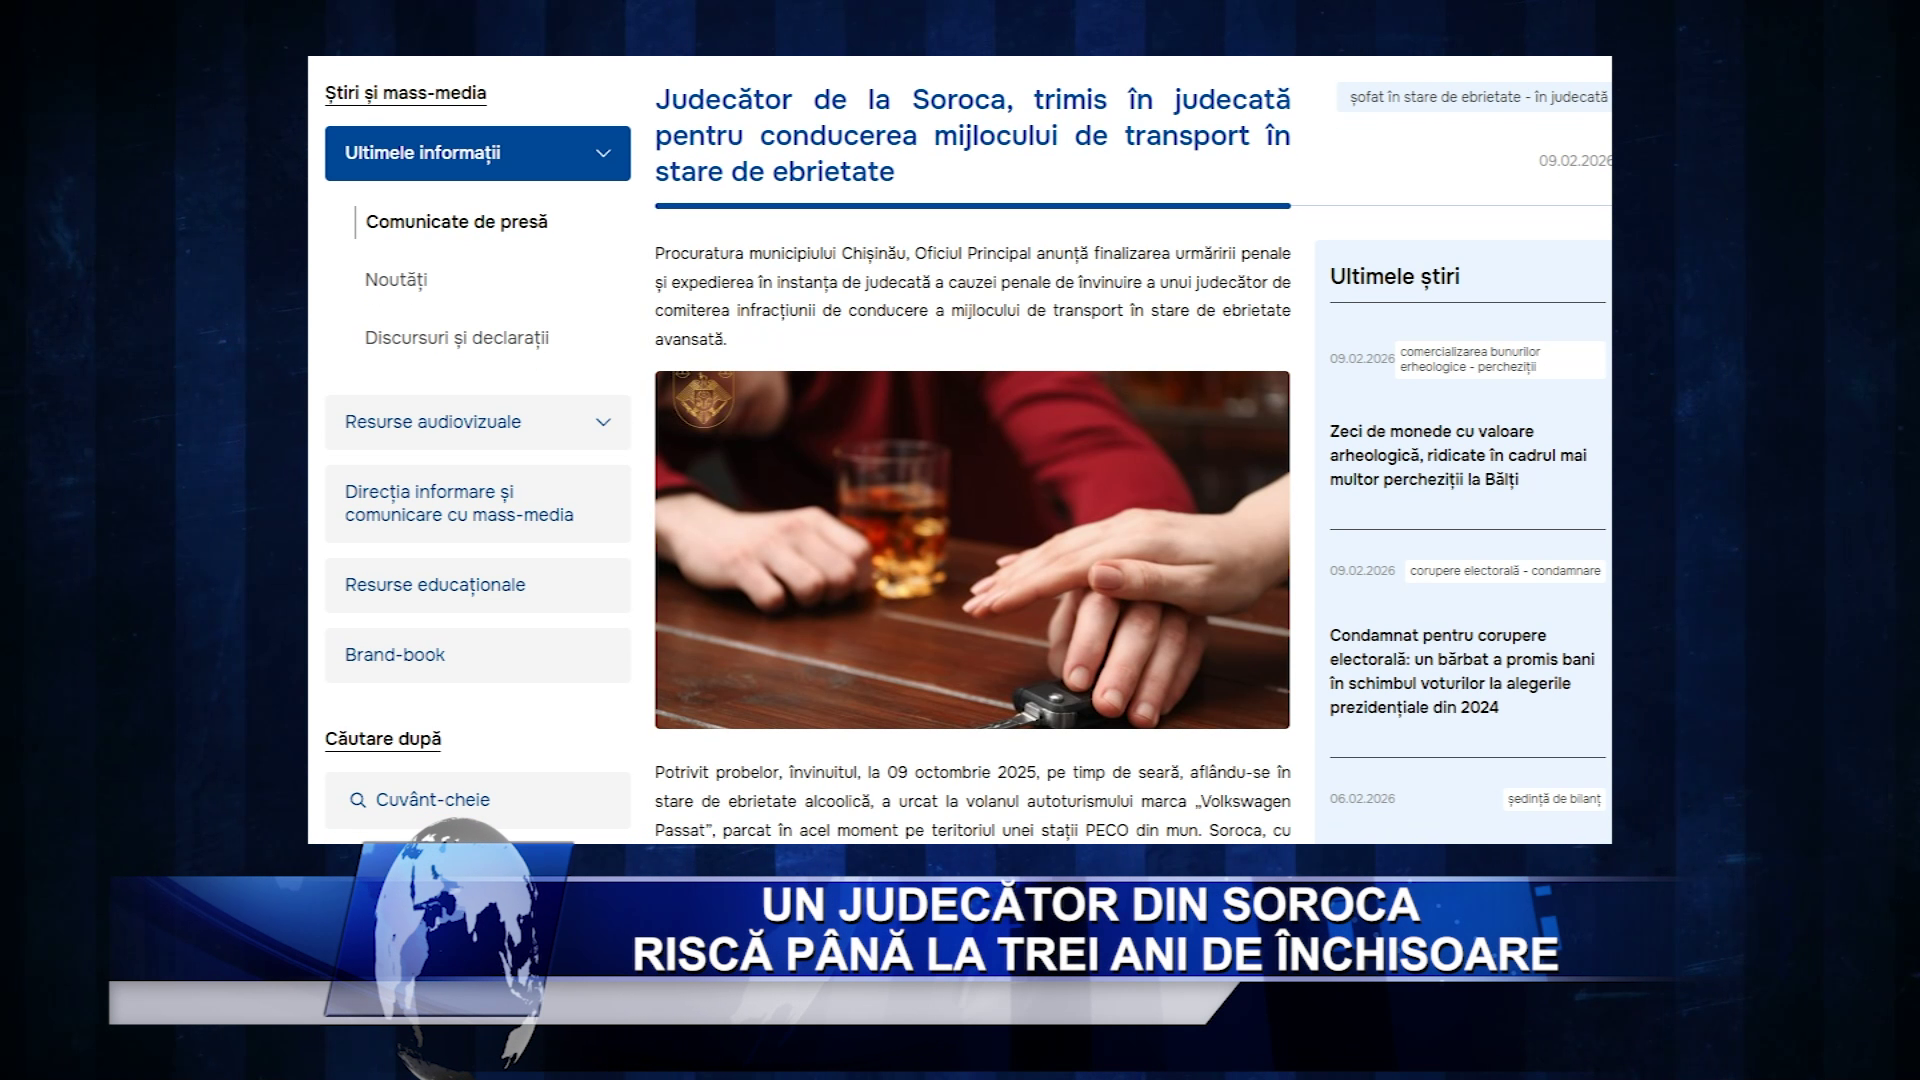The width and height of the screenshot is (1920, 1080).
Task: Collapse the Ultimele informații chevron
Action: pyautogui.click(x=603, y=153)
